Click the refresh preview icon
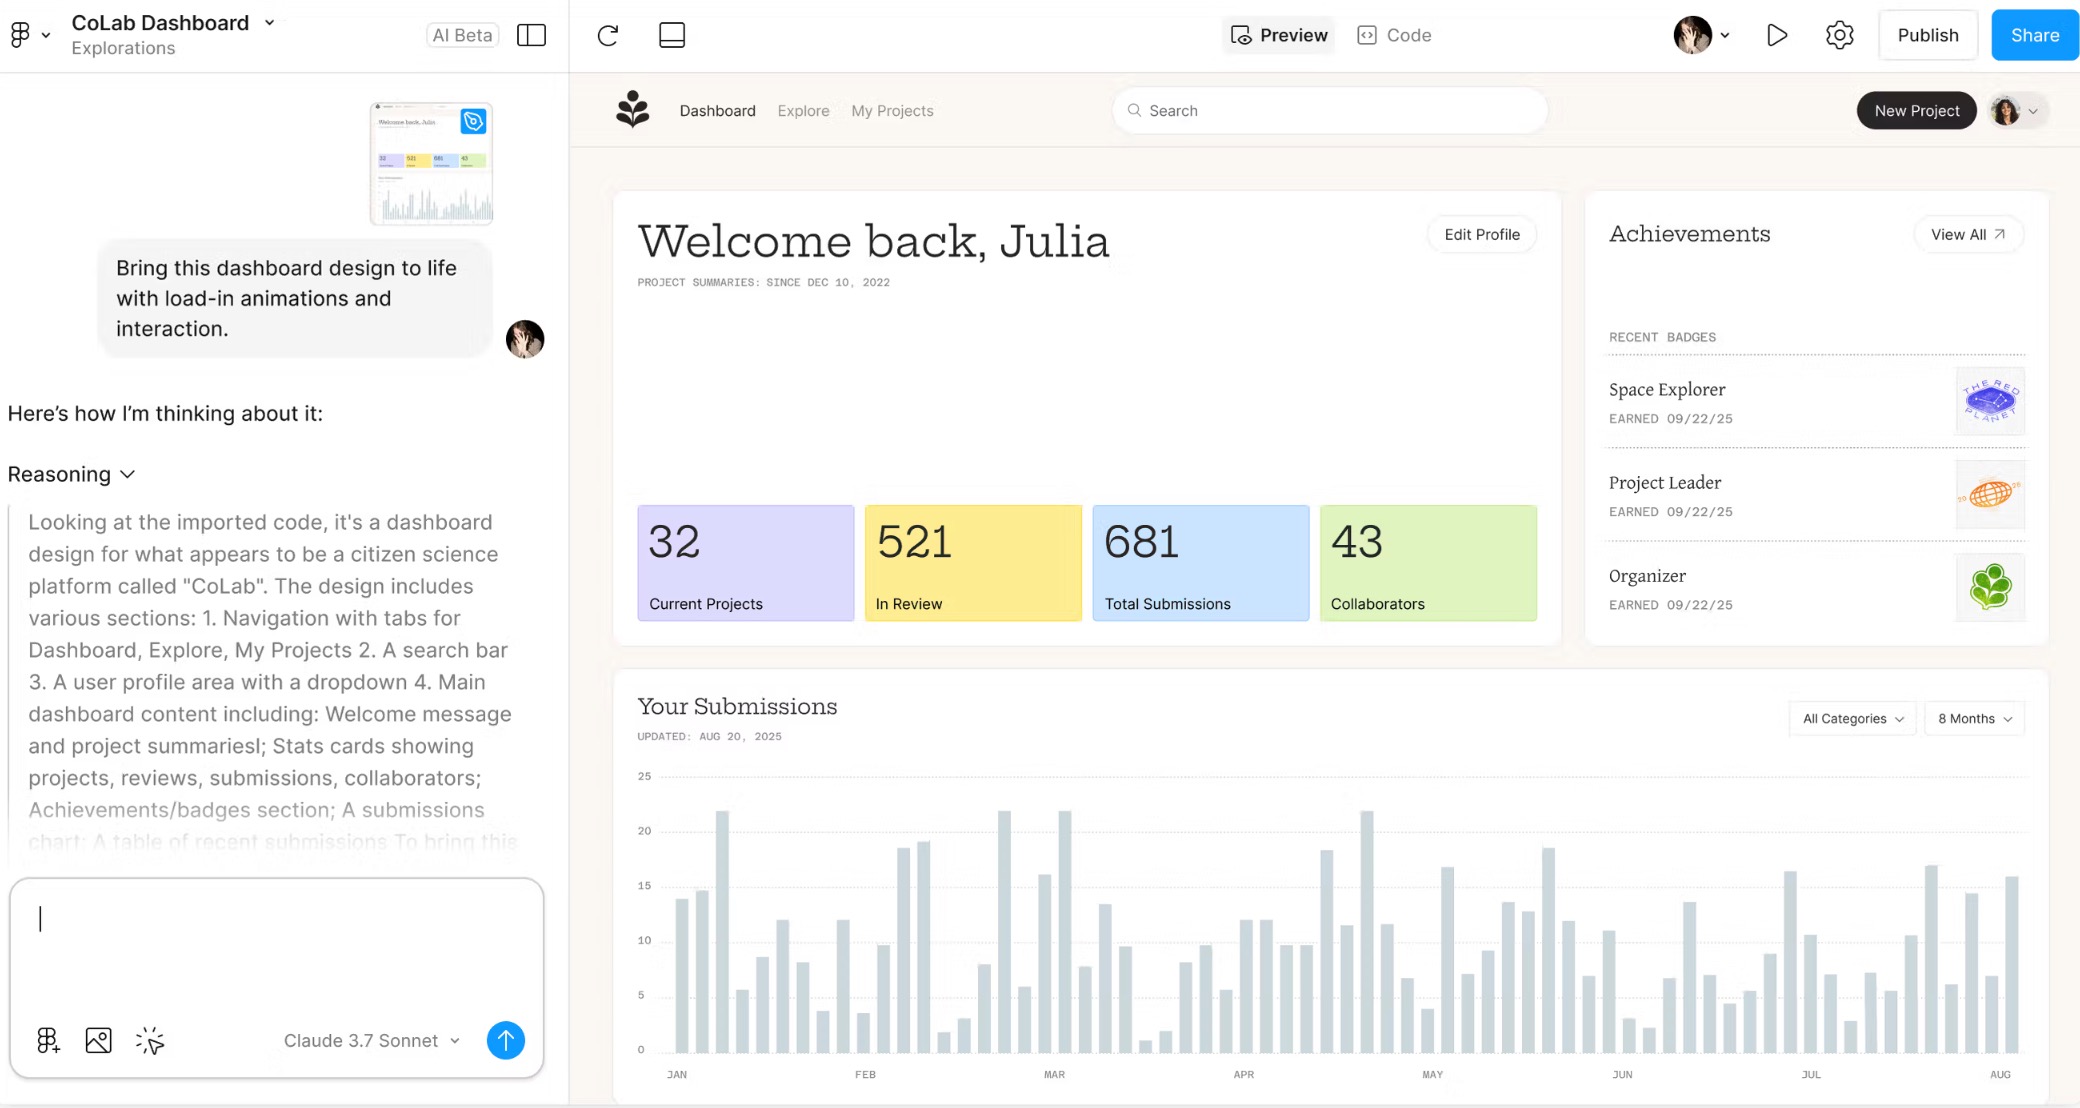2080x1108 pixels. tap(608, 35)
